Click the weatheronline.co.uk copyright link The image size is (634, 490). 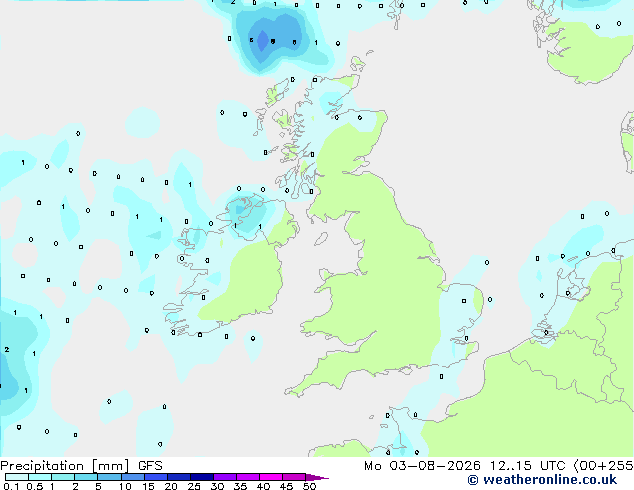click(x=542, y=480)
